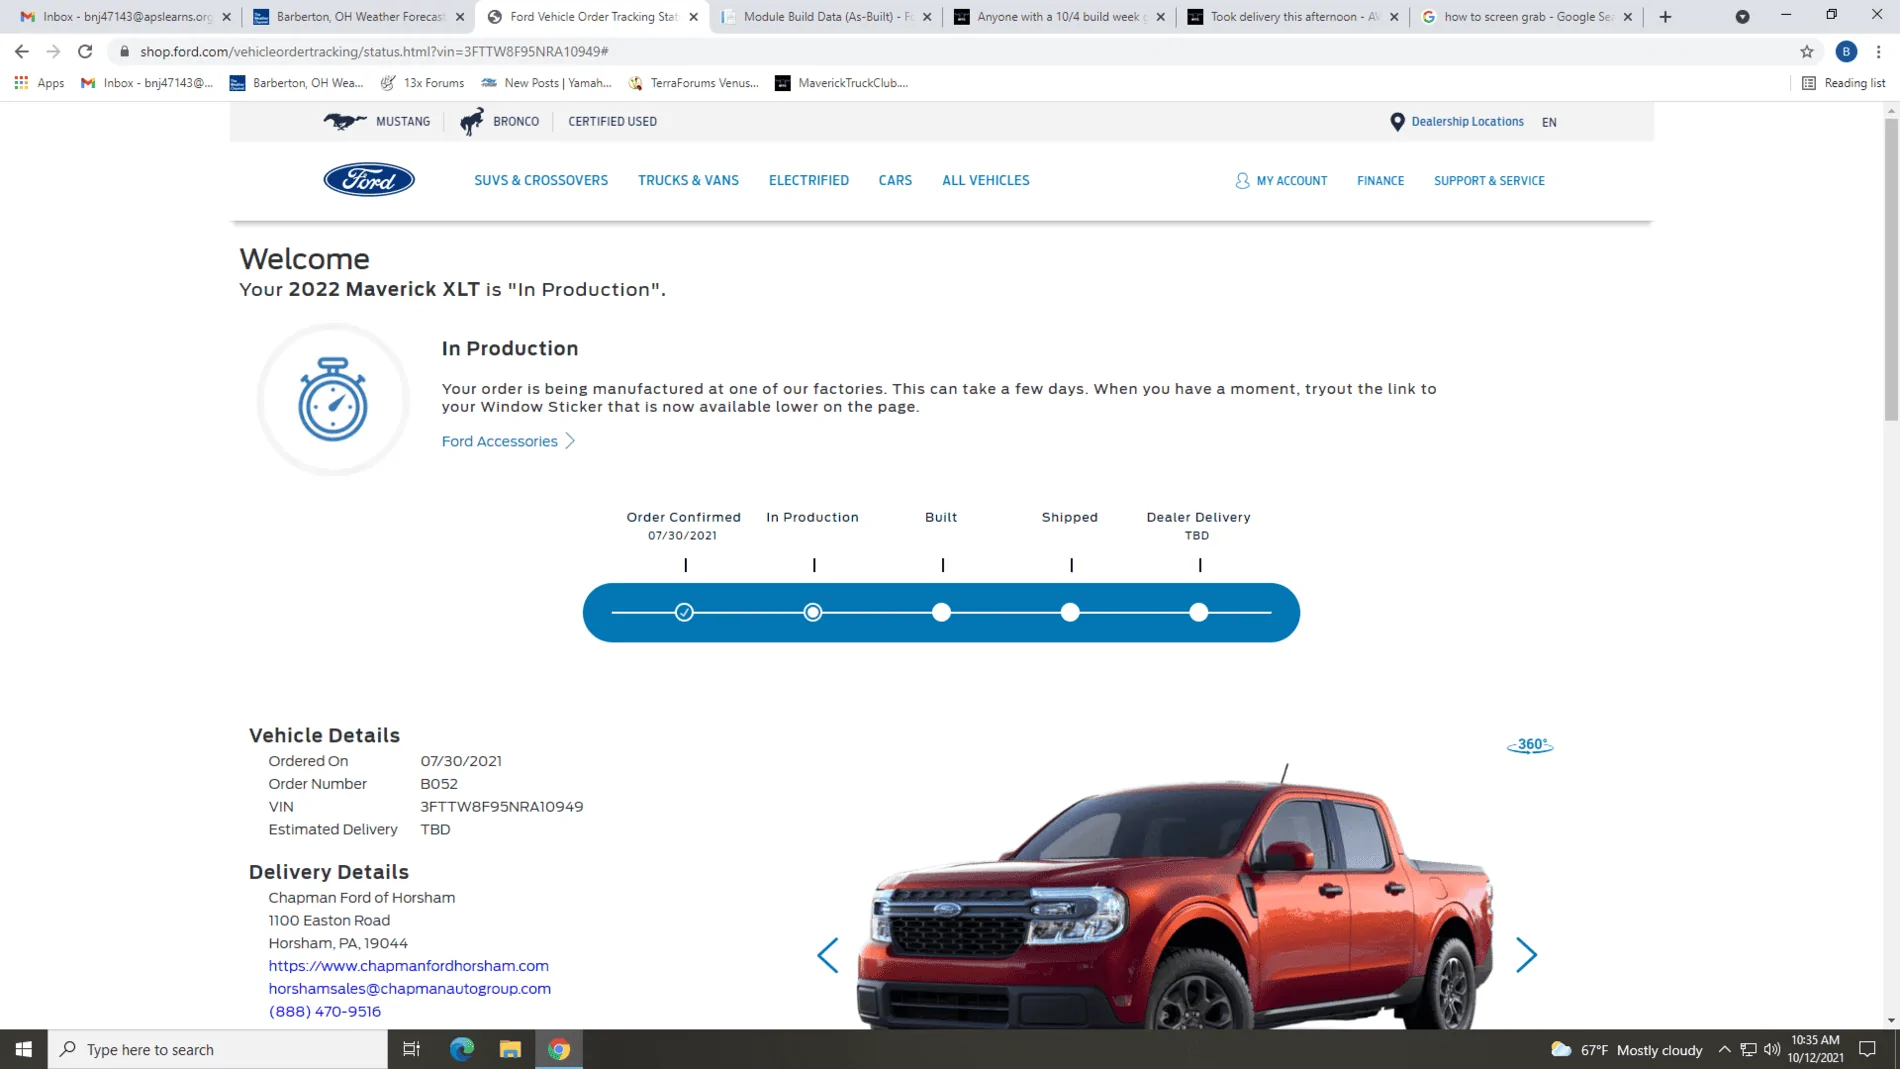Click the In Production progress marker
Screen dimensions: 1900x1069
coord(813,613)
